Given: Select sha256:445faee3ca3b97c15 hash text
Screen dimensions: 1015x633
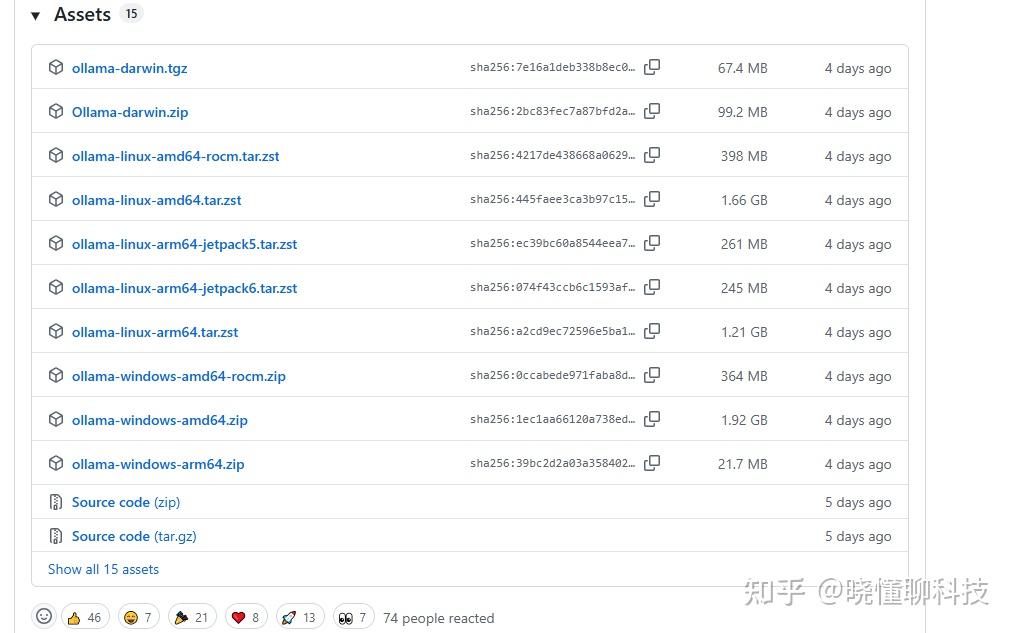Looking at the screenshot, I should (x=552, y=199).
